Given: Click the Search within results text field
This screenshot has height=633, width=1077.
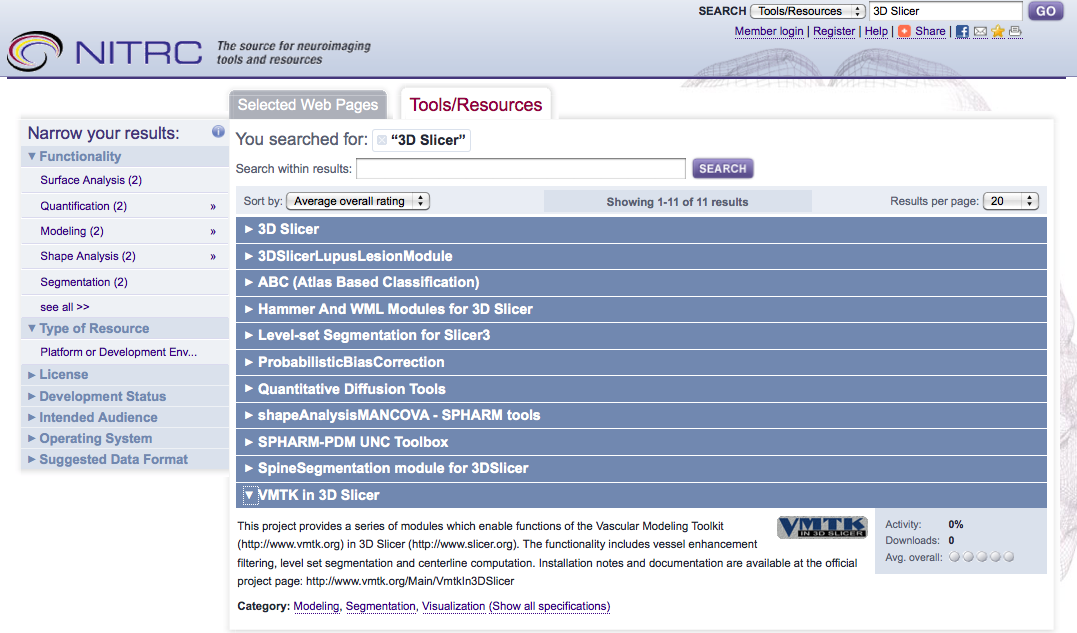Looking at the screenshot, I should click(521, 169).
